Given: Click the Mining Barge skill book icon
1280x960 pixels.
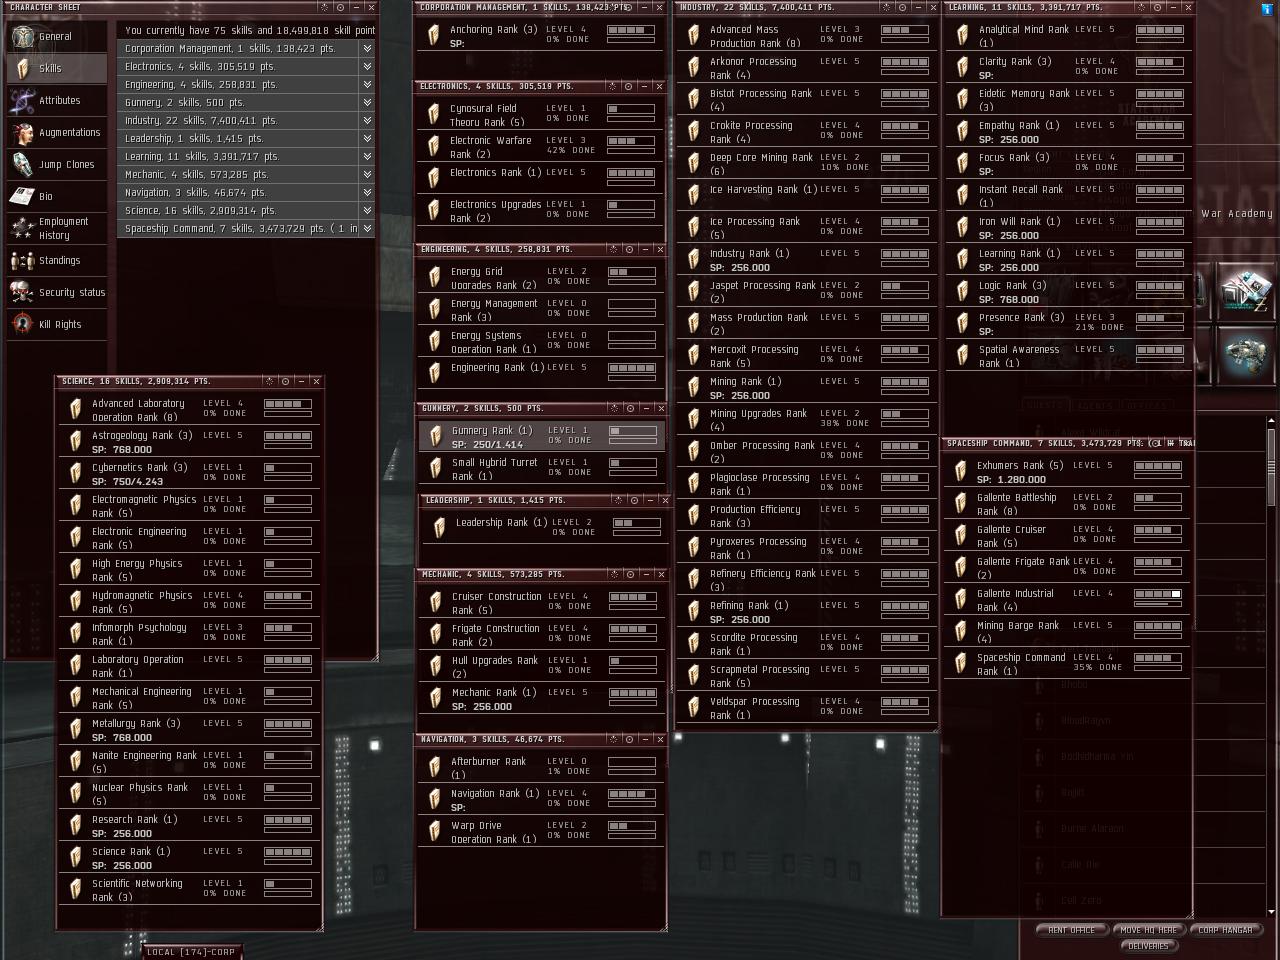Looking at the screenshot, I should coord(960,632).
